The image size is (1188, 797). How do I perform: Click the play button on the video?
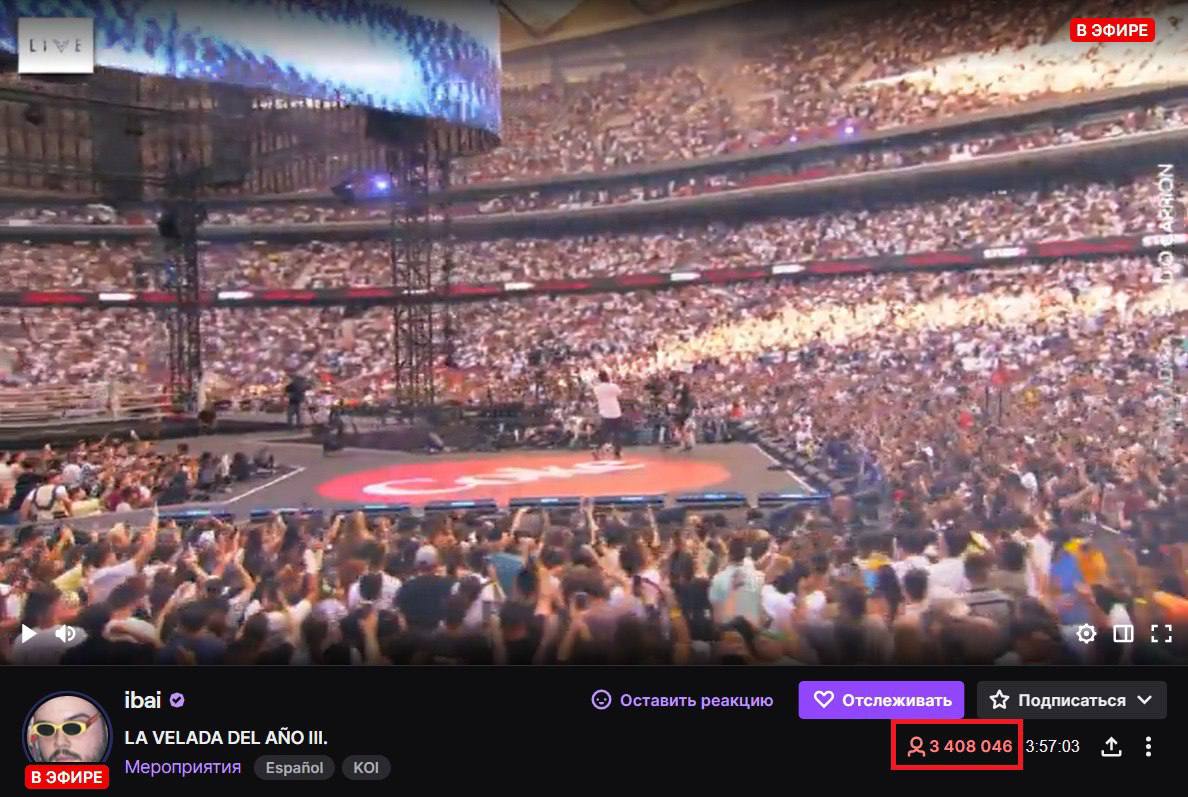(x=29, y=633)
